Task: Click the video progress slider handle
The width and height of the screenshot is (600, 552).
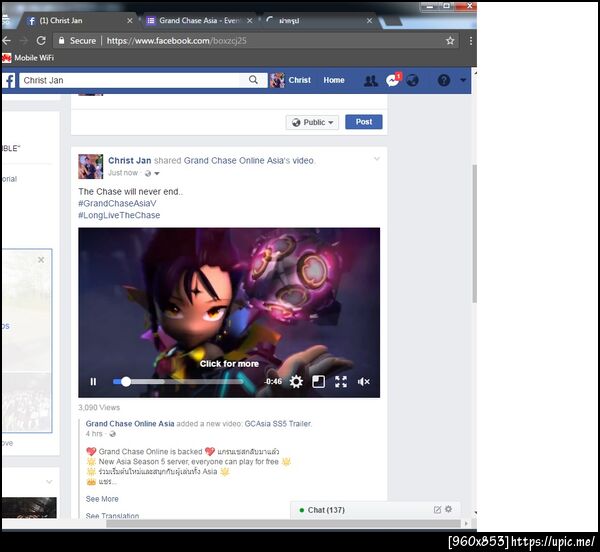Action: [126, 381]
